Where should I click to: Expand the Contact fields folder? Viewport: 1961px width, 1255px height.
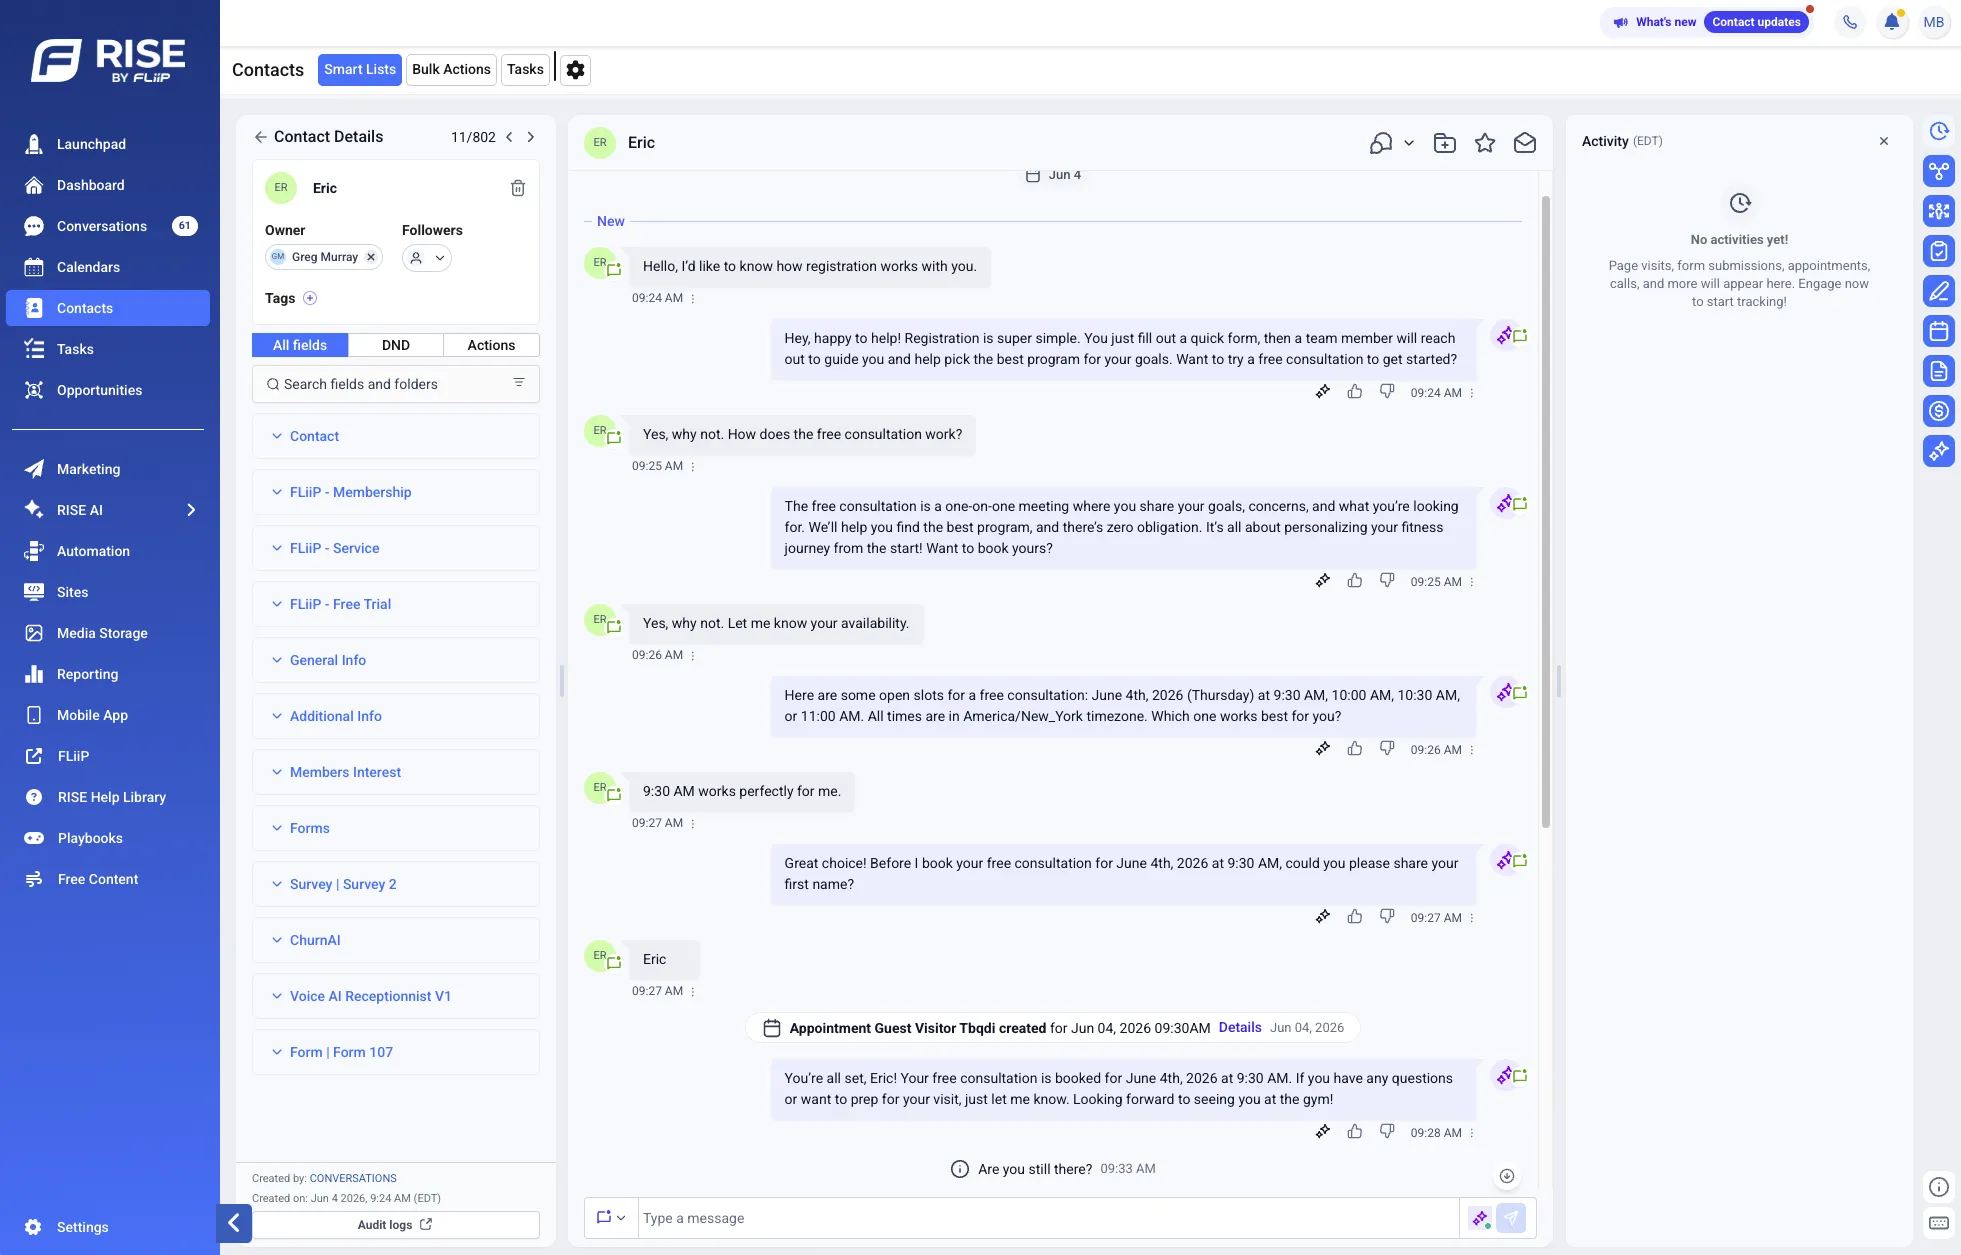point(396,436)
